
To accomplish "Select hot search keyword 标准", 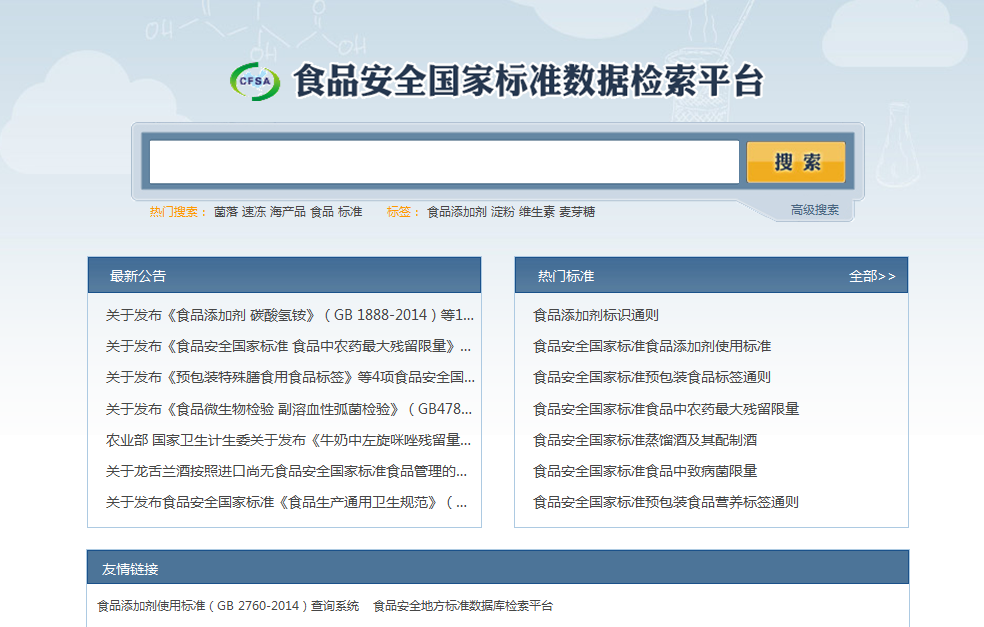I will click(350, 212).
